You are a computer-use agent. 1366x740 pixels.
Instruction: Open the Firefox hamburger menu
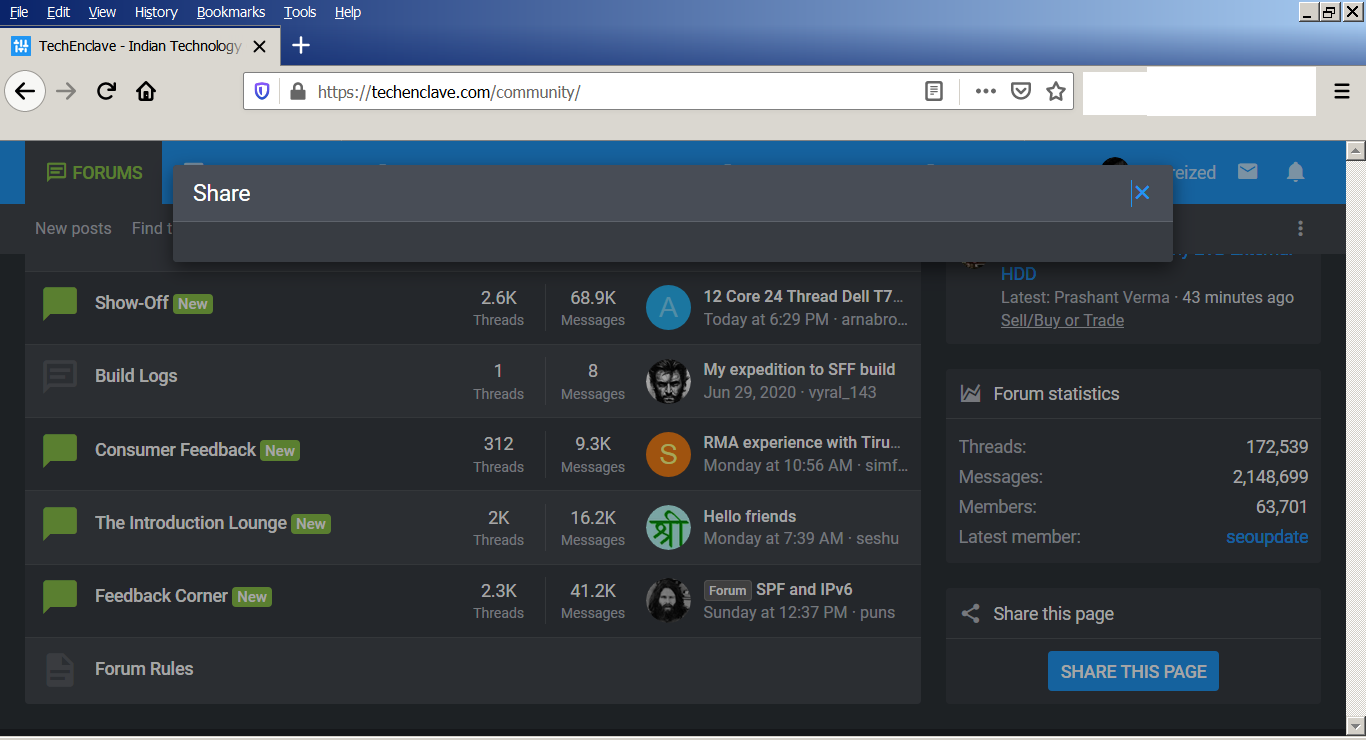pos(1342,92)
